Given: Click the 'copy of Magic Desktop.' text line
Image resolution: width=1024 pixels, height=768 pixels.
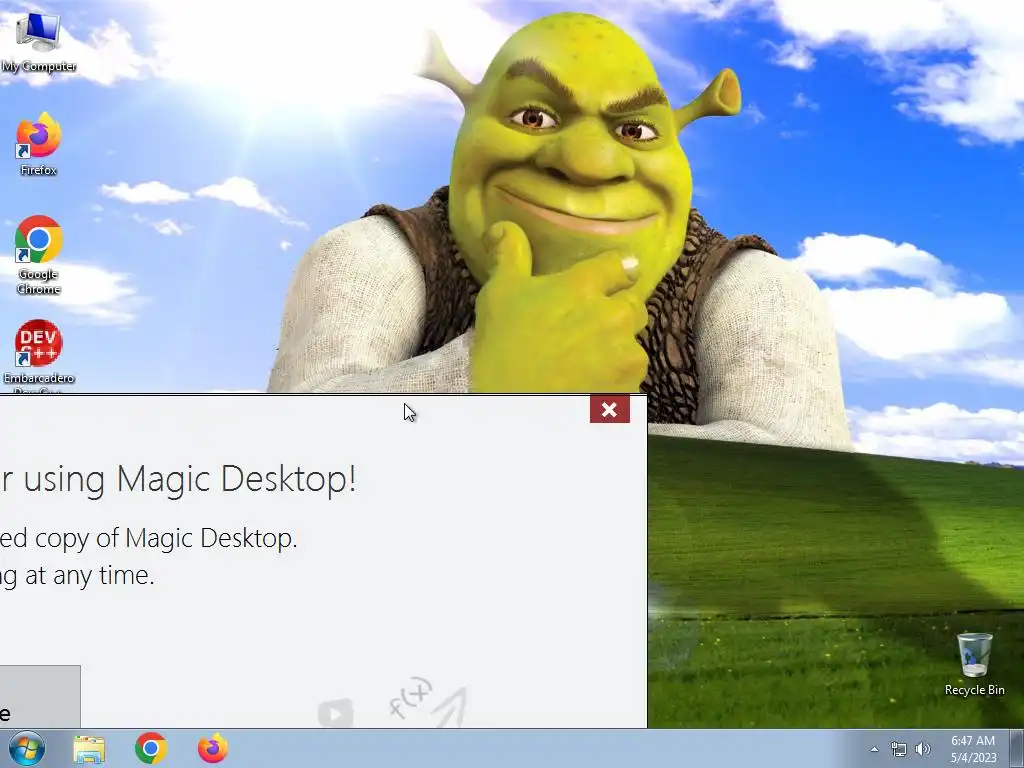Looking at the screenshot, I should pos(166,539).
